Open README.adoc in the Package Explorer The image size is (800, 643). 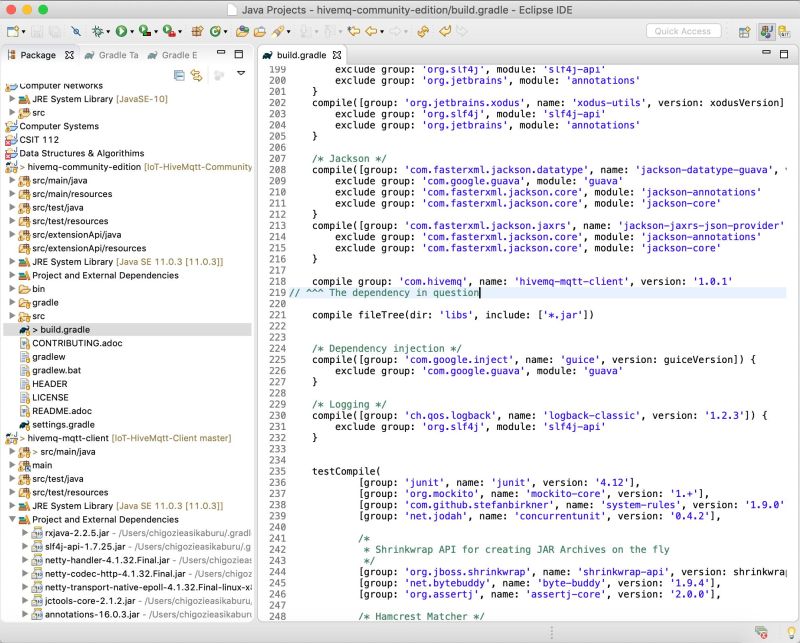coord(62,410)
